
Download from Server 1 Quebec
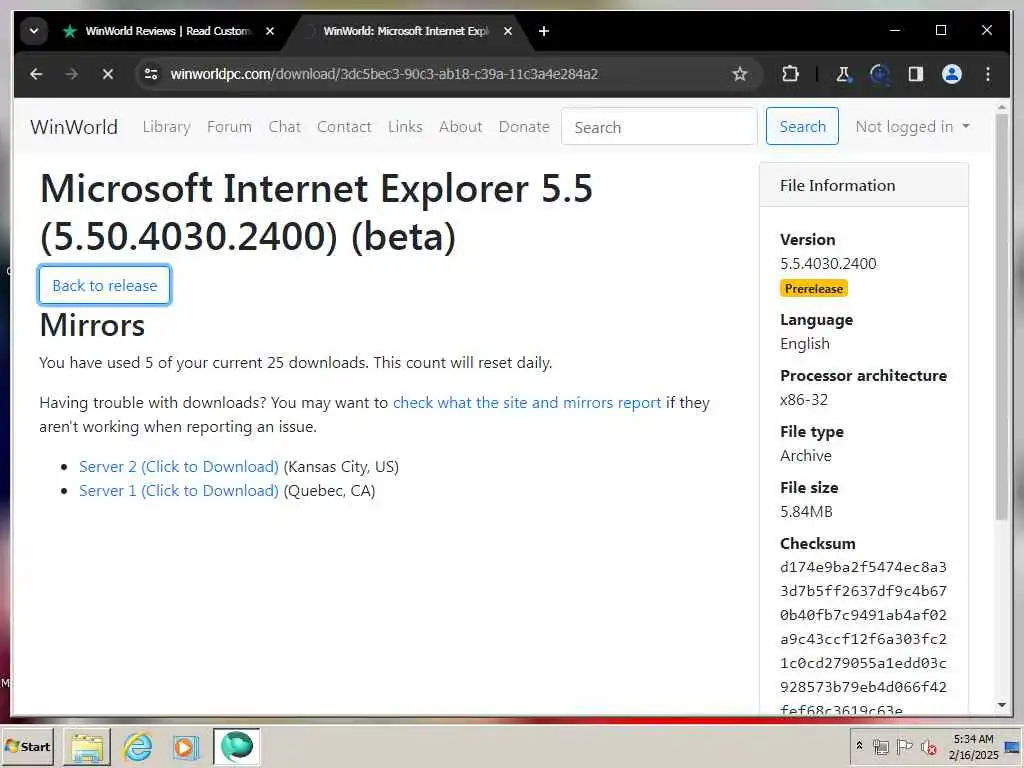179,491
